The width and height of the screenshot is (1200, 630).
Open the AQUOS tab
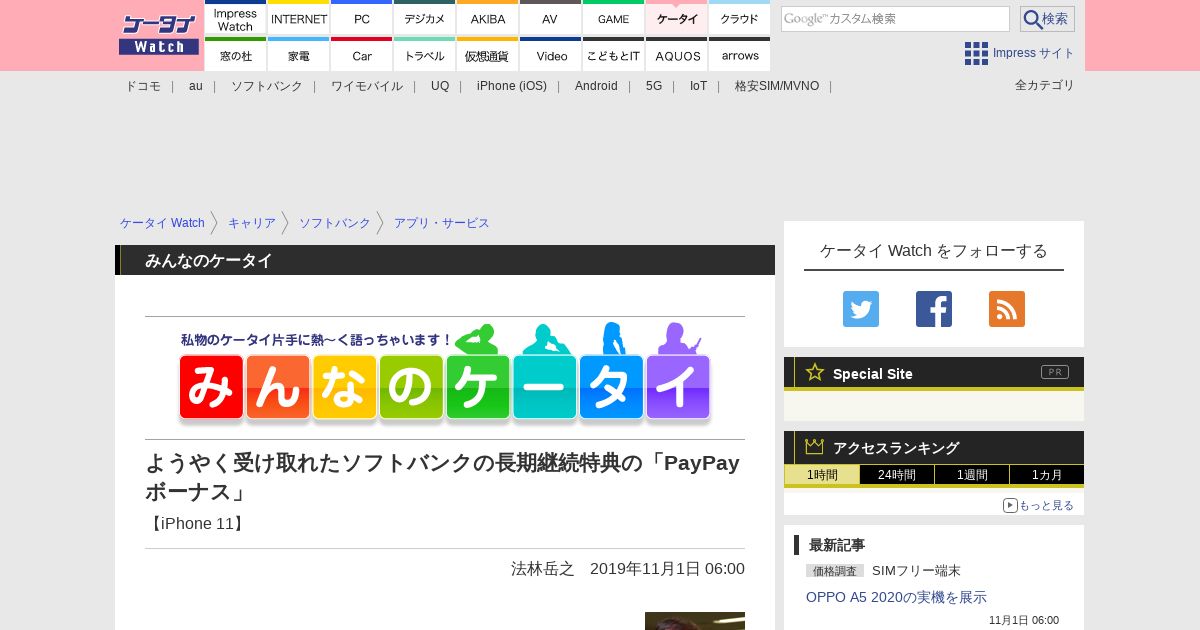(x=677, y=54)
